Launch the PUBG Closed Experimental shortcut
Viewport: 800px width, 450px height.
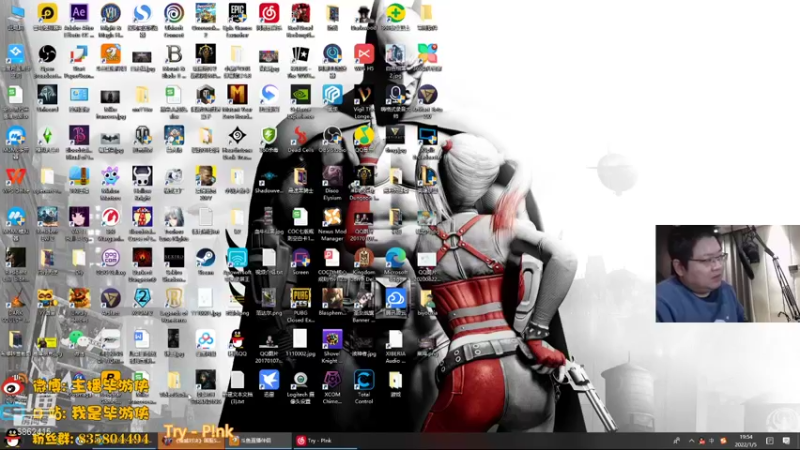click(x=301, y=298)
